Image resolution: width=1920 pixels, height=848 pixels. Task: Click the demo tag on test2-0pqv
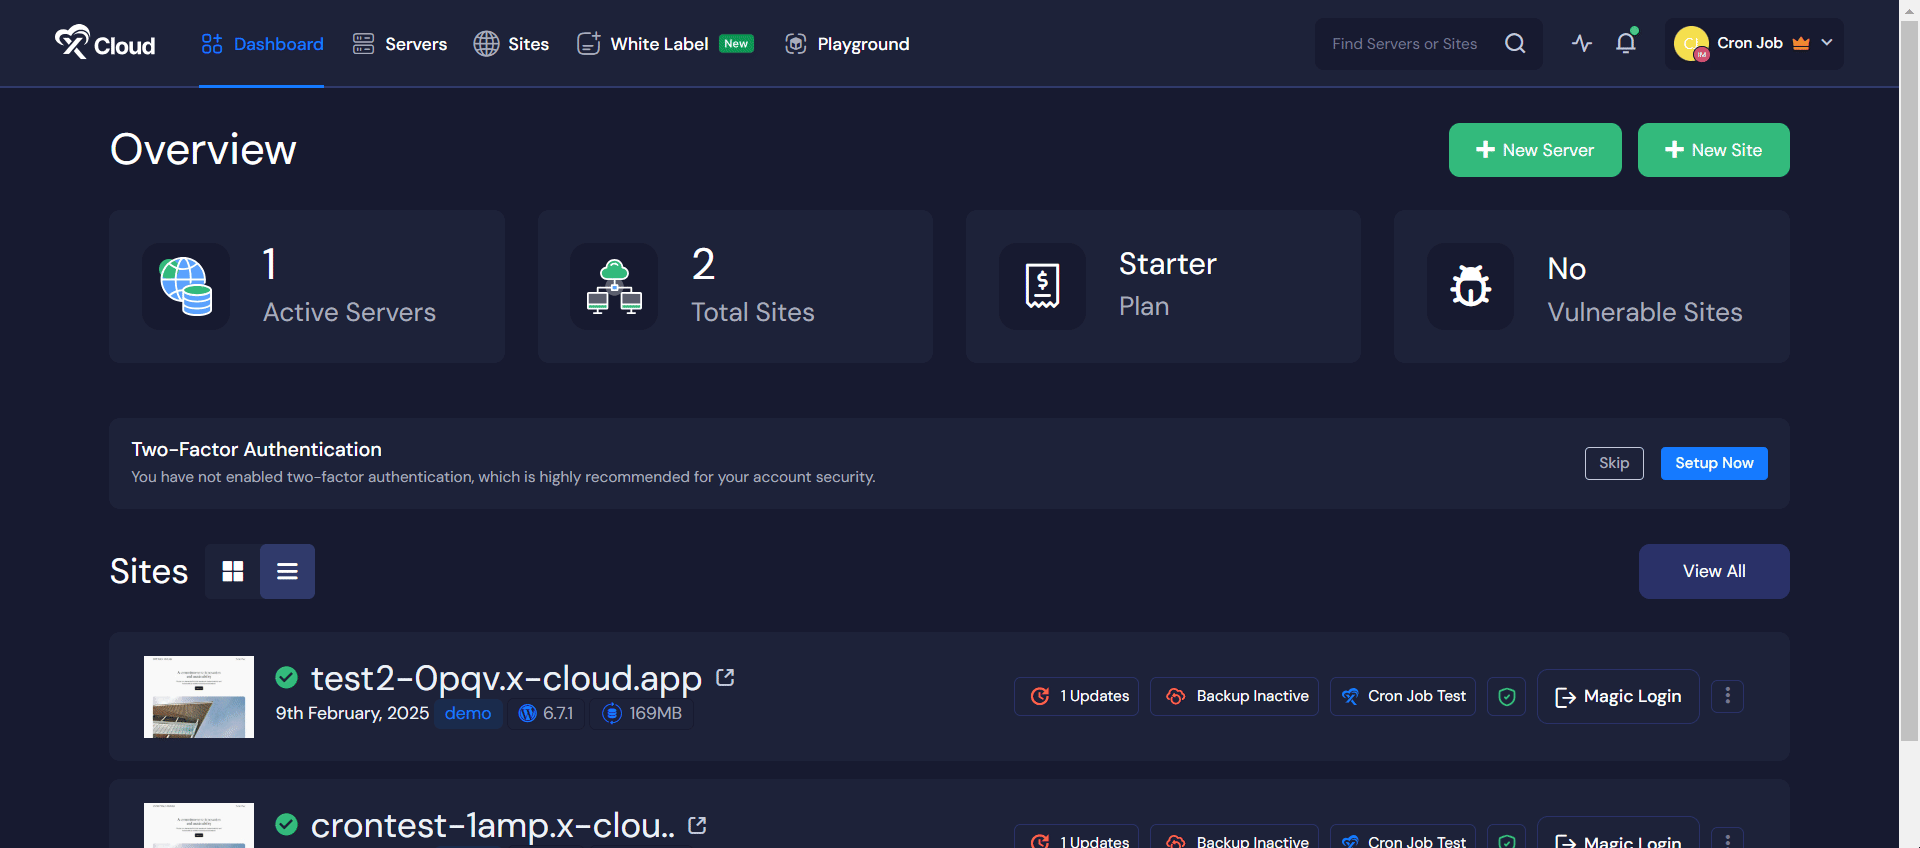coord(468,713)
